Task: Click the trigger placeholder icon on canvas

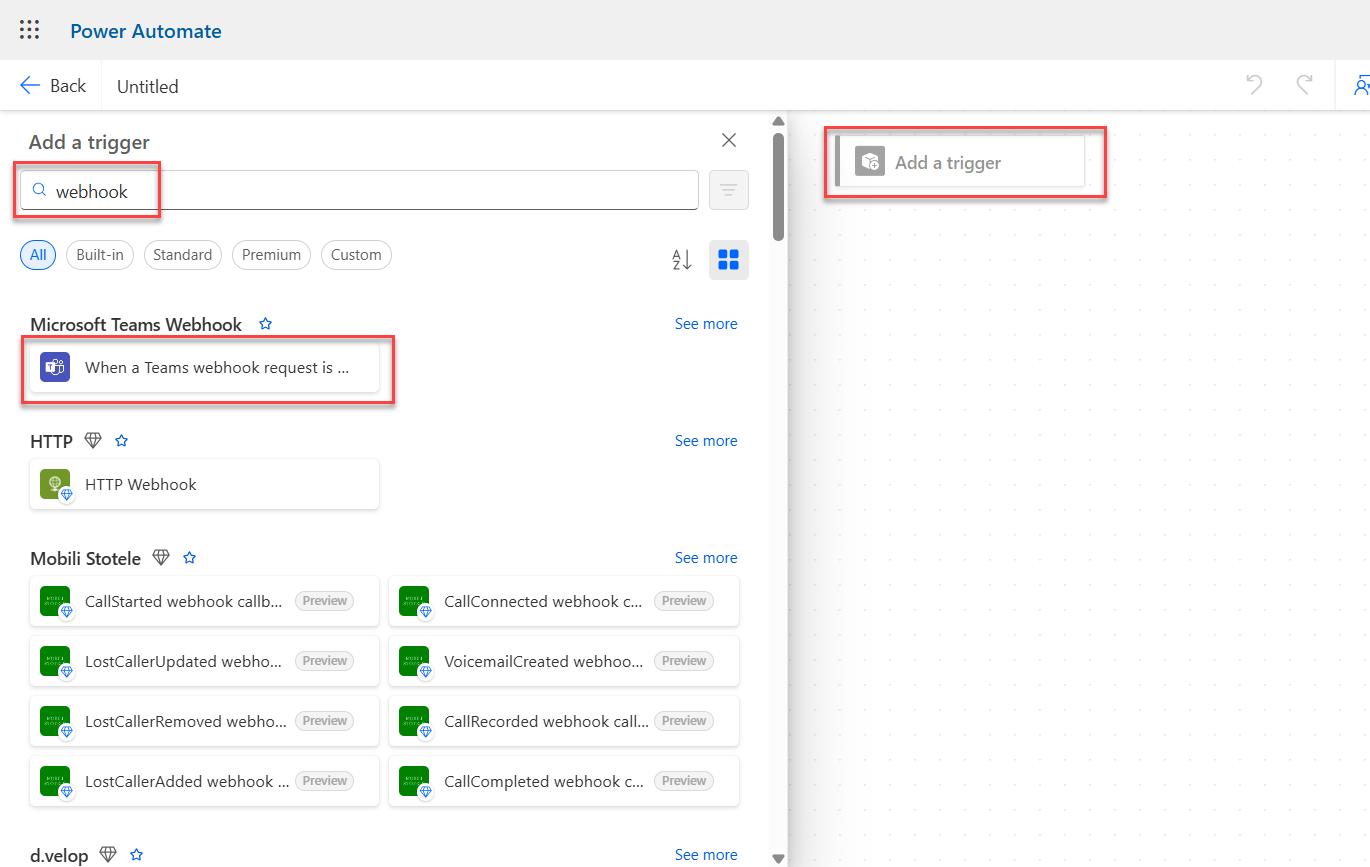Action: [870, 162]
